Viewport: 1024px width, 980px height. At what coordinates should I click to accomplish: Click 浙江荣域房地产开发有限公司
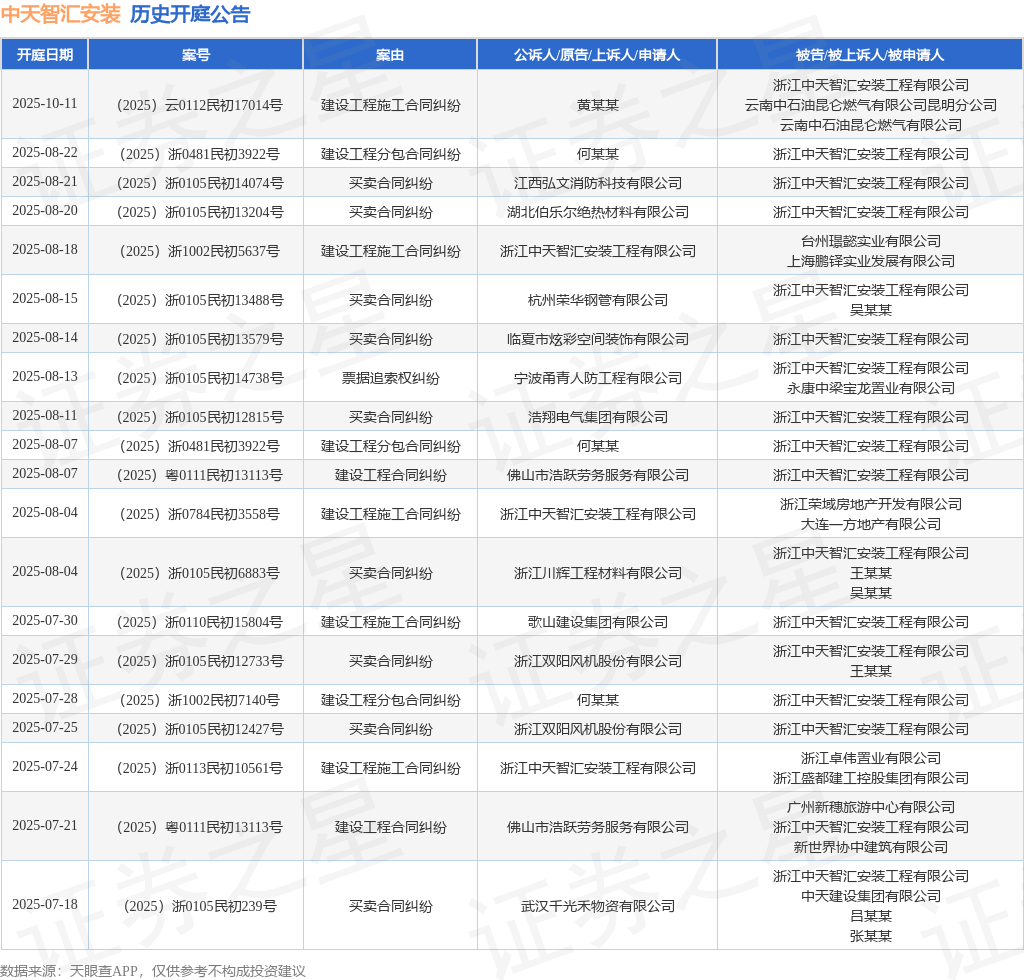pos(871,505)
